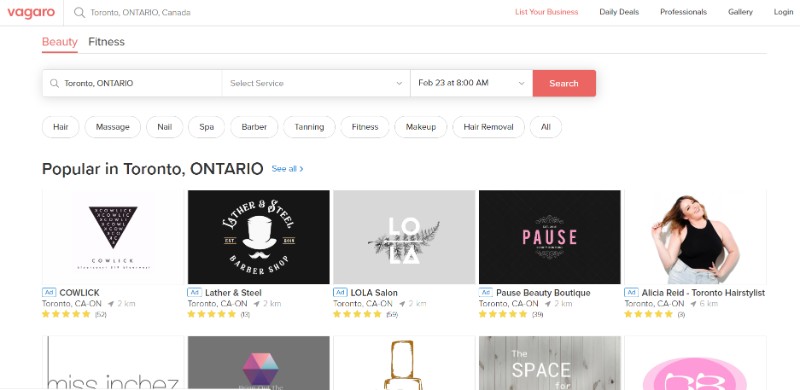This screenshot has height=390, width=800.
Task: Open Alicia Reid hairstylist photo
Action: 695,237
